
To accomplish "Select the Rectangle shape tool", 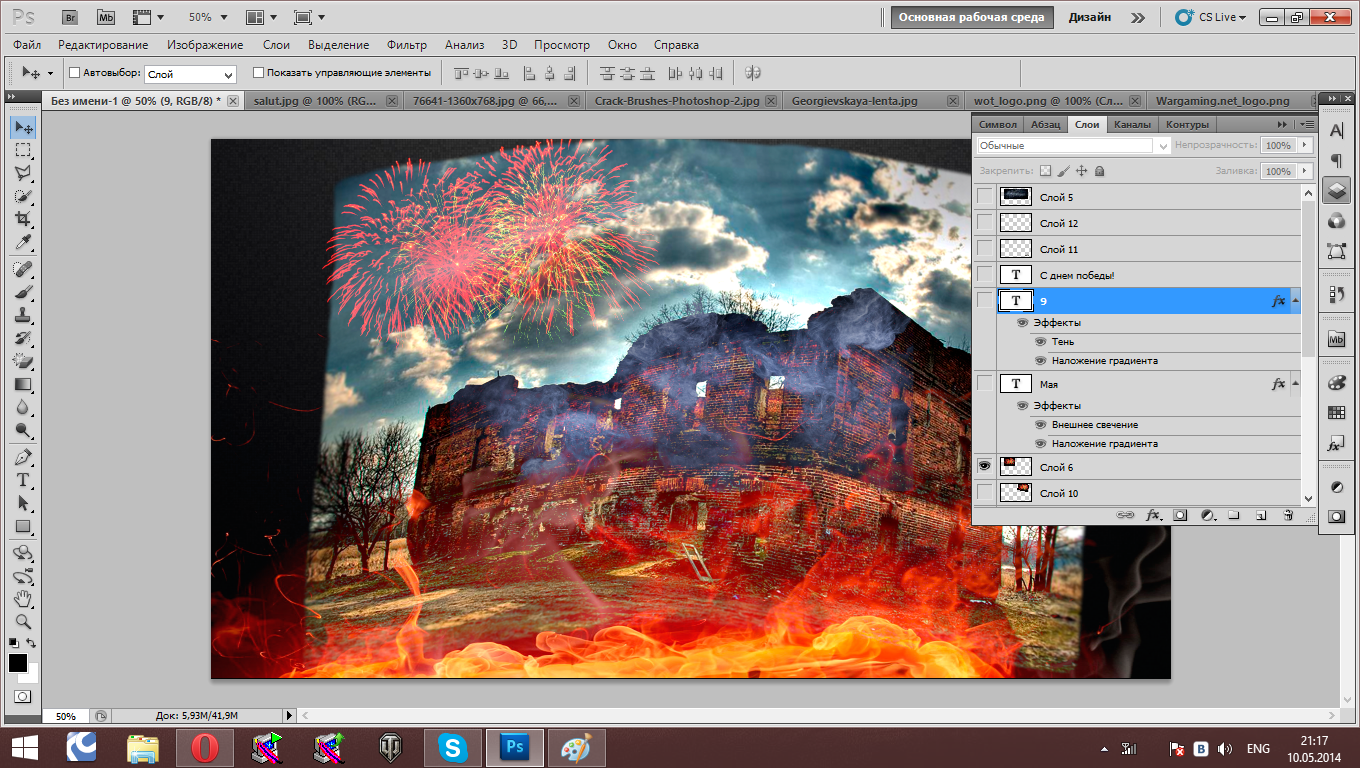I will (x=23, y=527).
